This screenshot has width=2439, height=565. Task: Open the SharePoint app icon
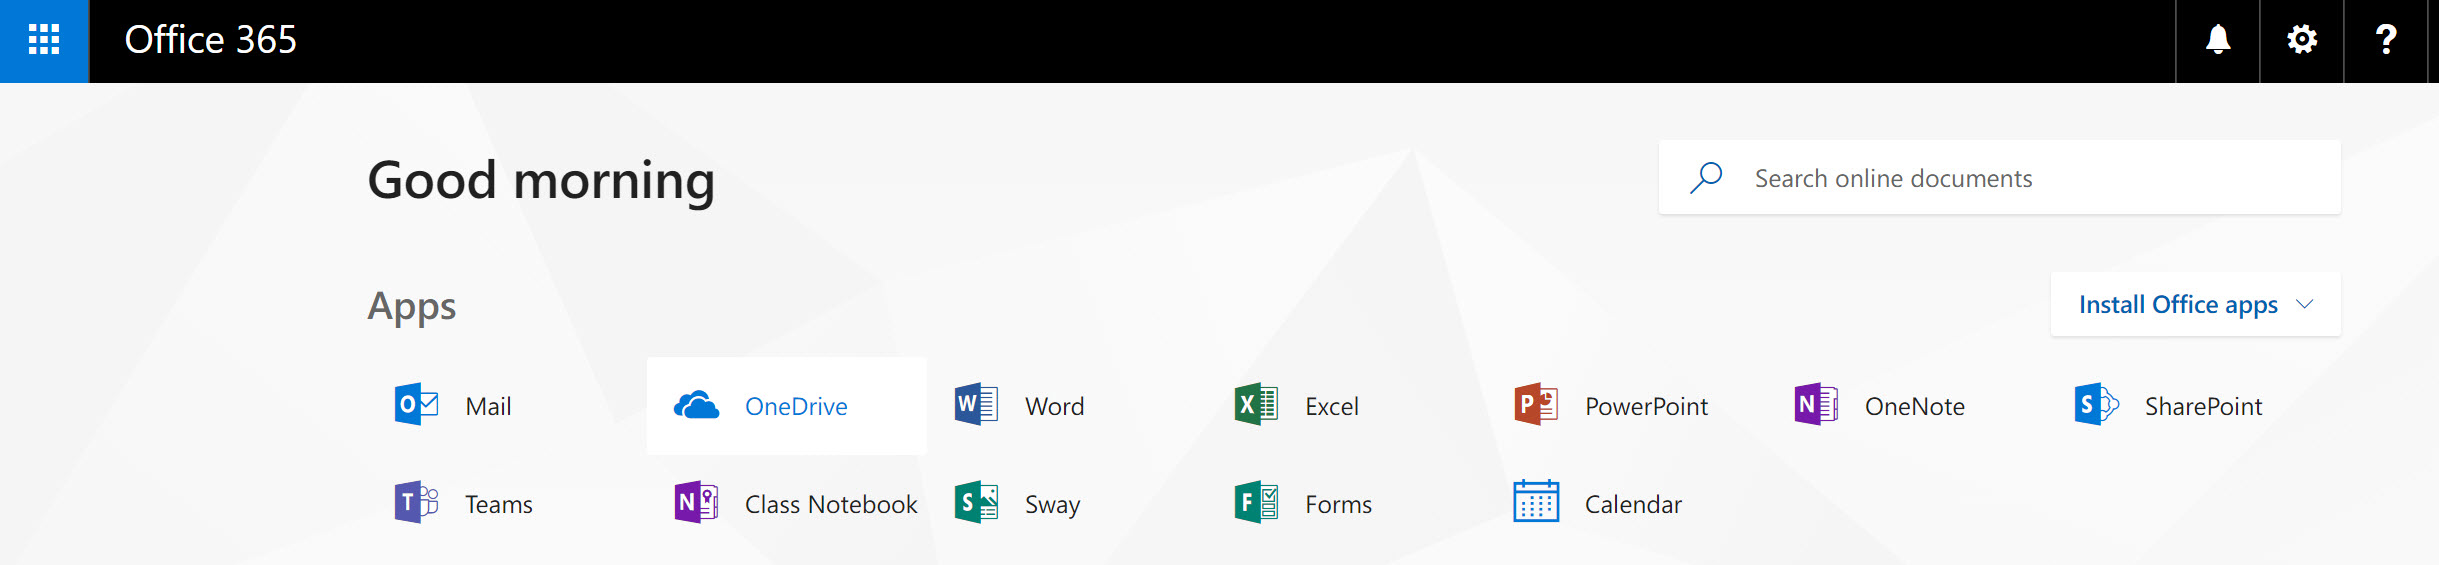coord(2096,405)
